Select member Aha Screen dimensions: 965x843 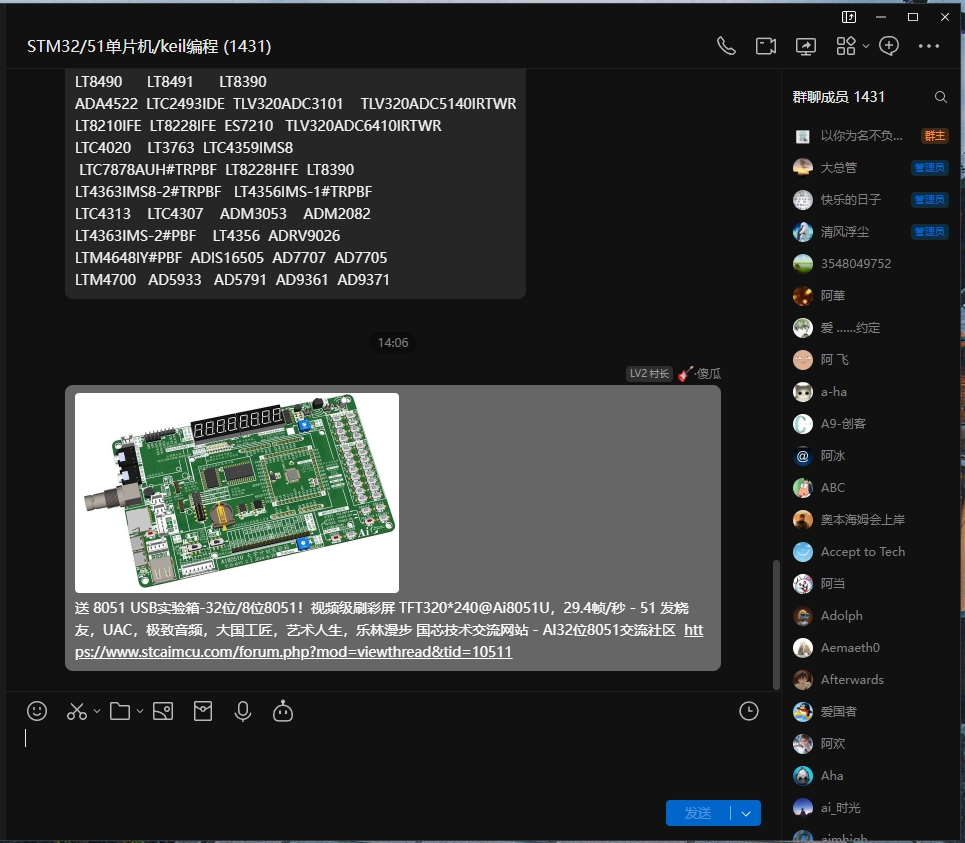click(870, 775)
